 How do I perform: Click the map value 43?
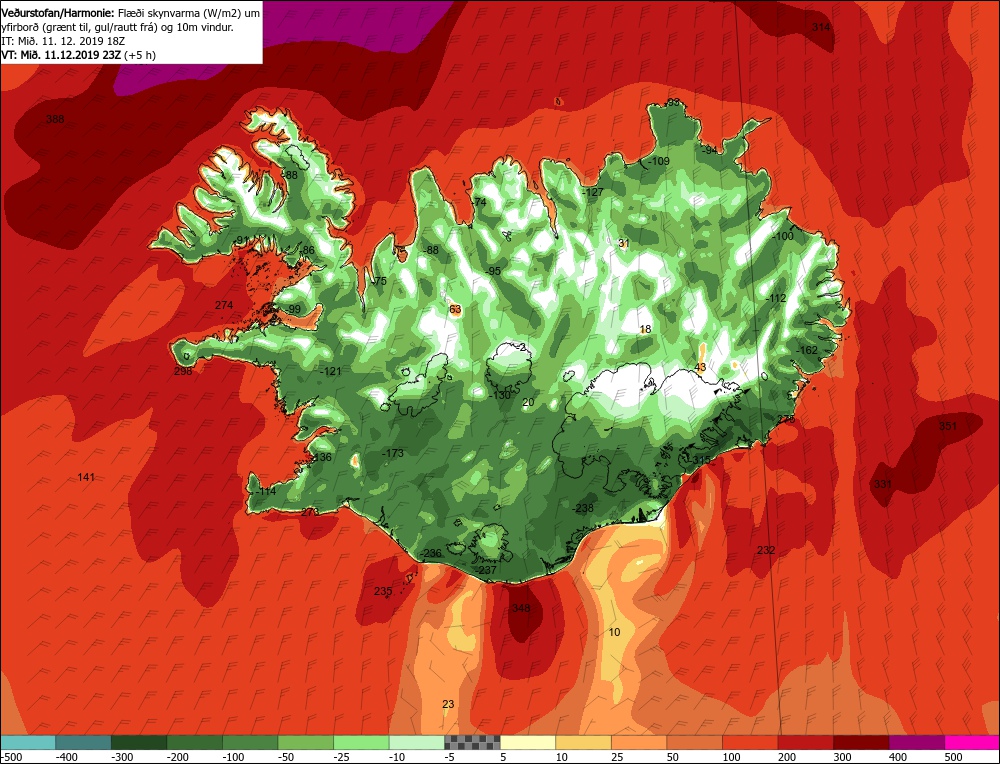click(700, 367)
